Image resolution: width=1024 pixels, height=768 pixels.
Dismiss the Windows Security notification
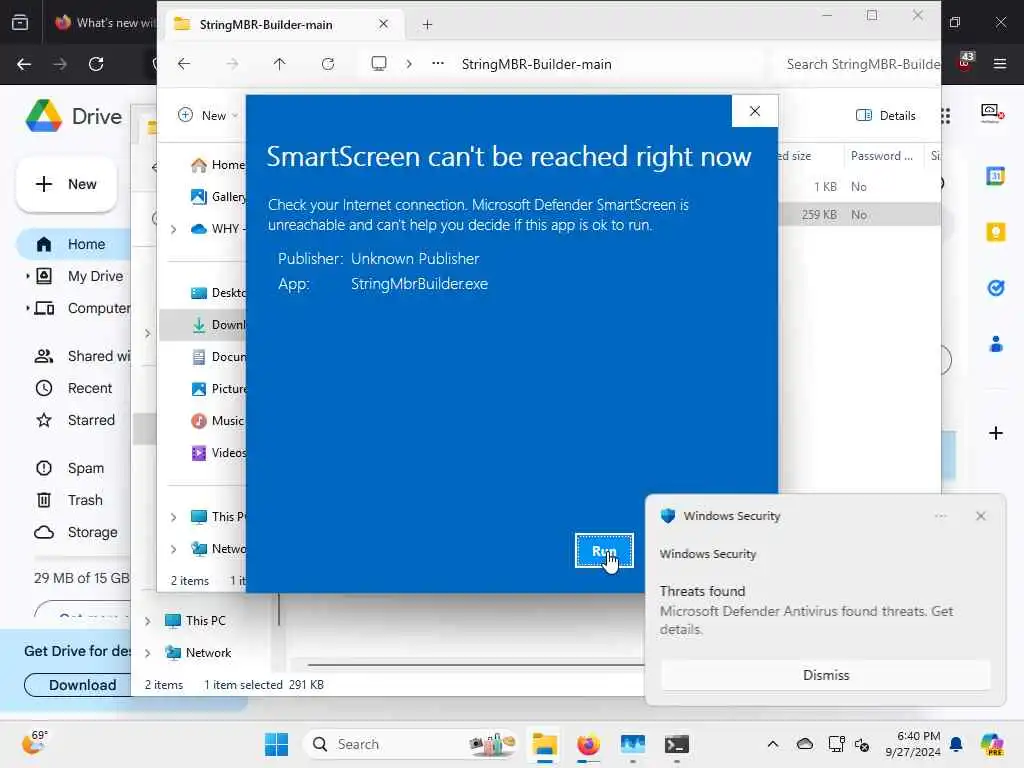(x=825, y=675)
